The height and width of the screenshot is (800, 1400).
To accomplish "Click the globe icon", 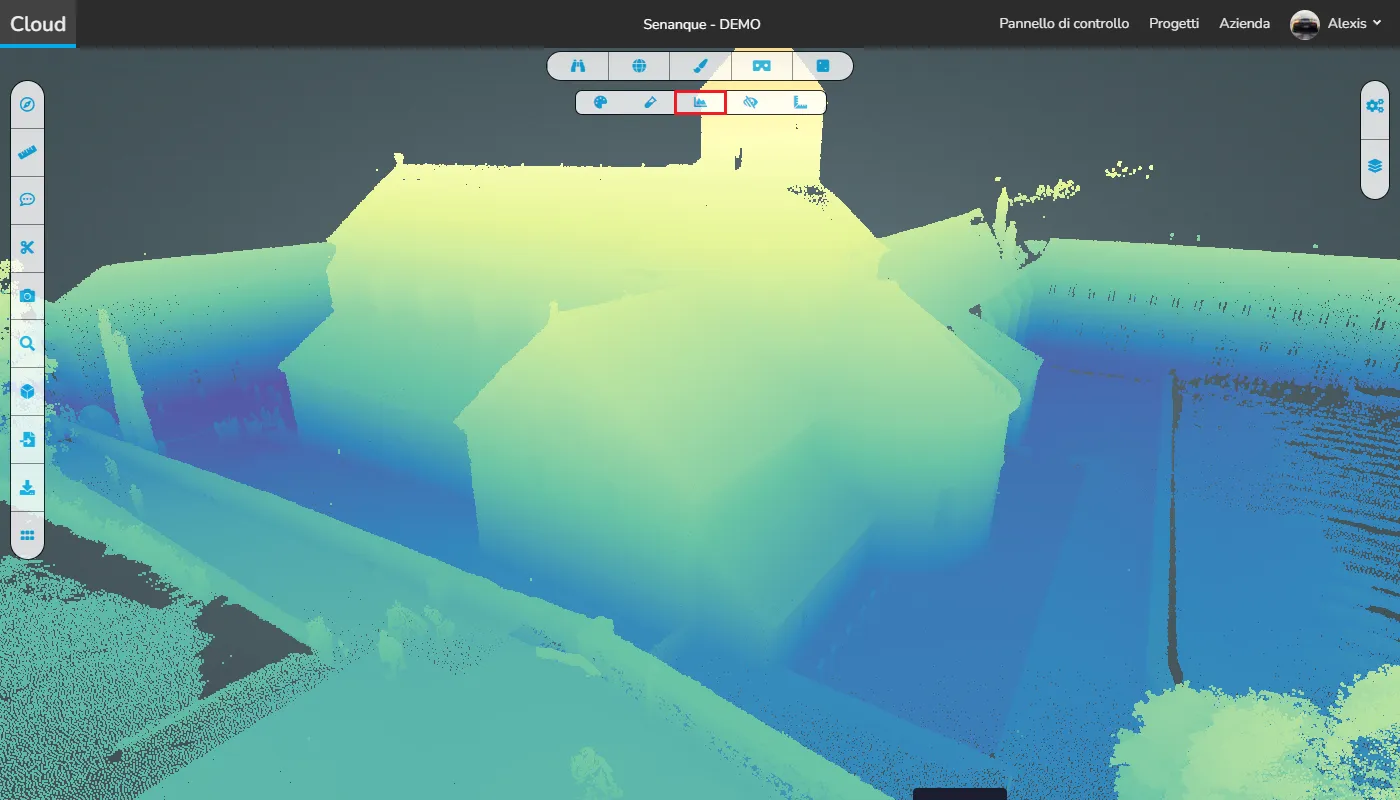I will tap(639, 66).
